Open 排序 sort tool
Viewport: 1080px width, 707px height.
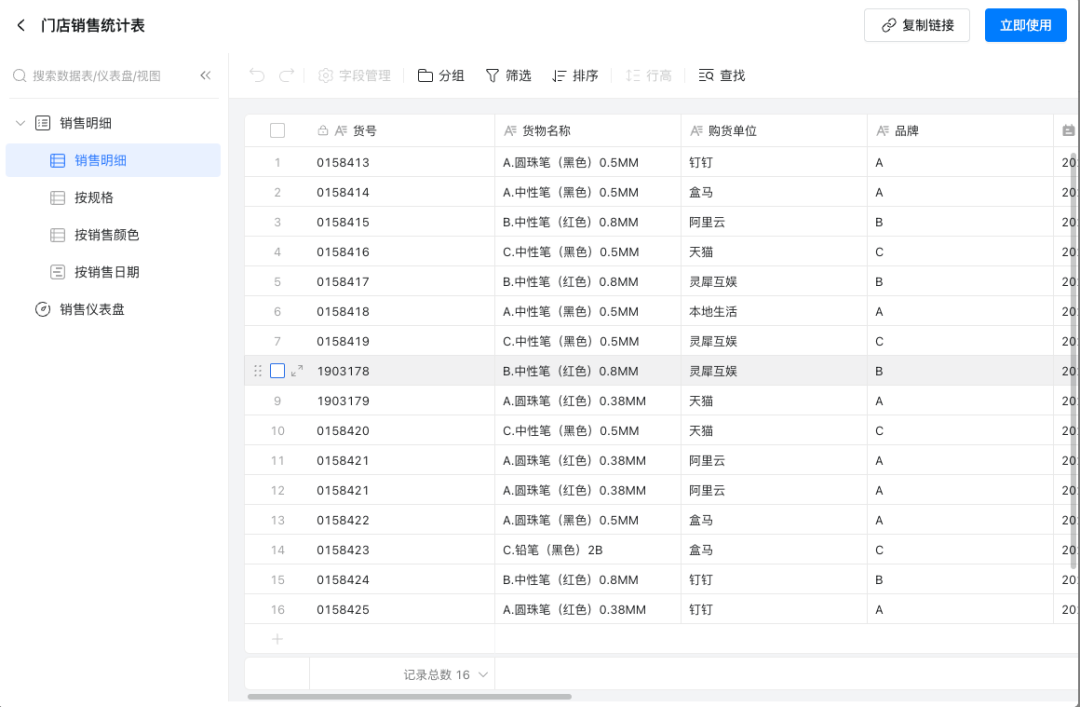click(x=575, y=76)
